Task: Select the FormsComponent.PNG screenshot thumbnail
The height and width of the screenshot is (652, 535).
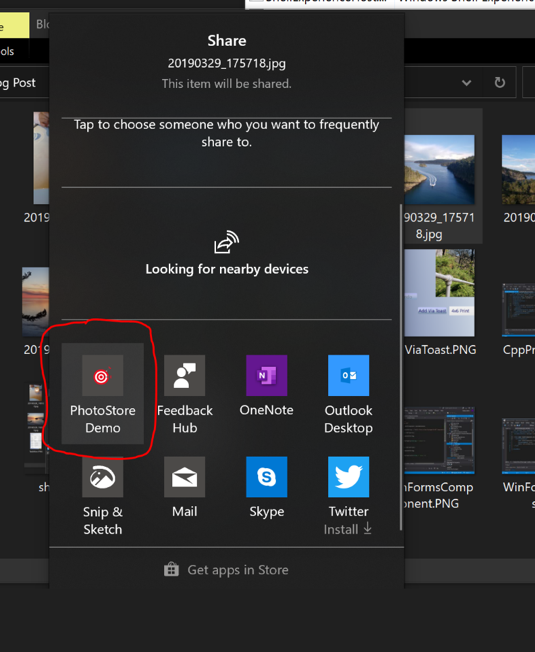Action: click(439, 440)
